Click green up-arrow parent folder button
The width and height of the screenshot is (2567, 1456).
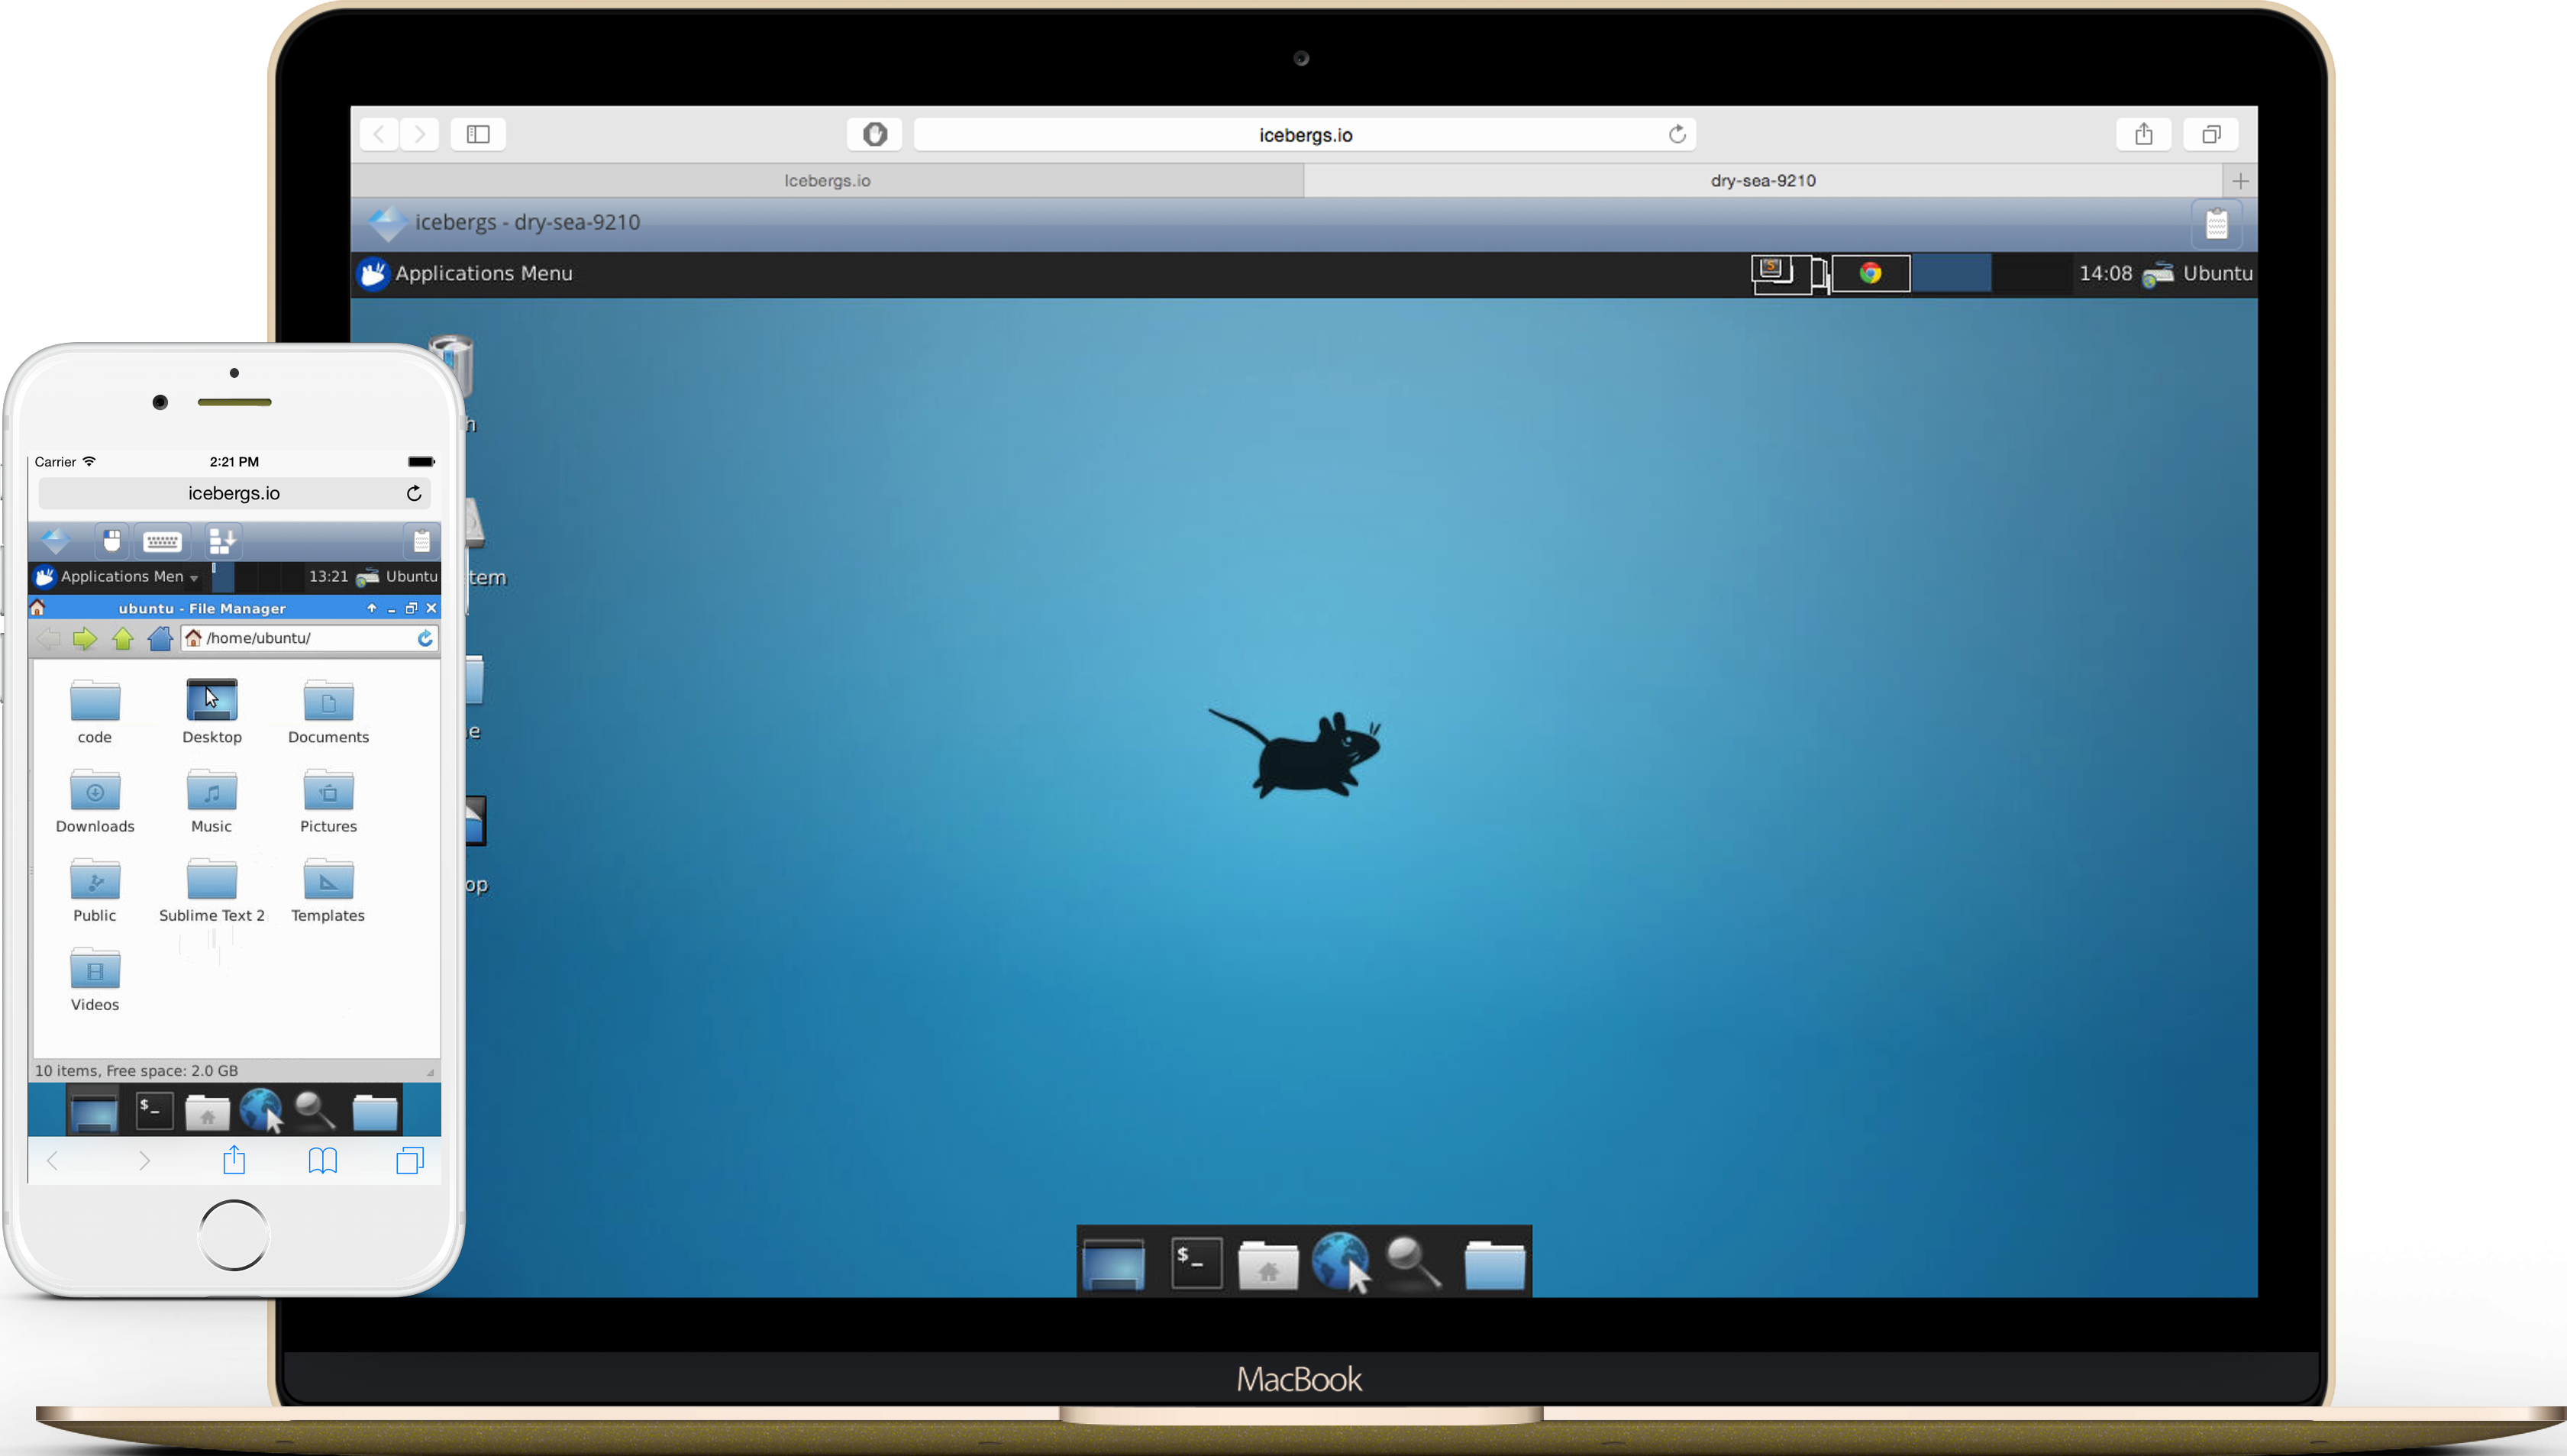[123, 638]
